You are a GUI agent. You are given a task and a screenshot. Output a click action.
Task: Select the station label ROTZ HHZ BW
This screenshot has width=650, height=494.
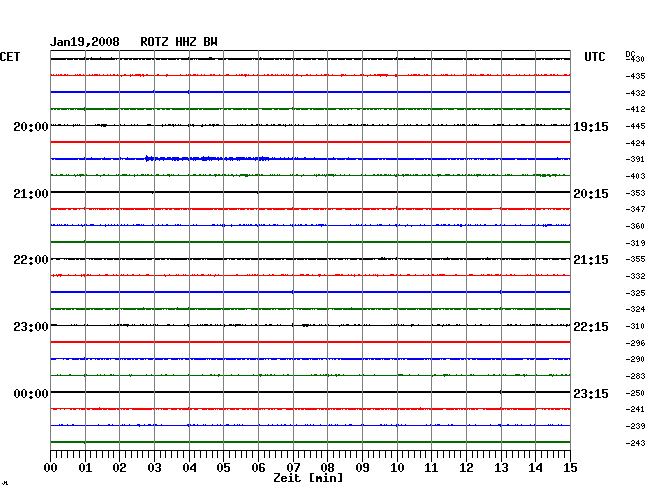179,42
